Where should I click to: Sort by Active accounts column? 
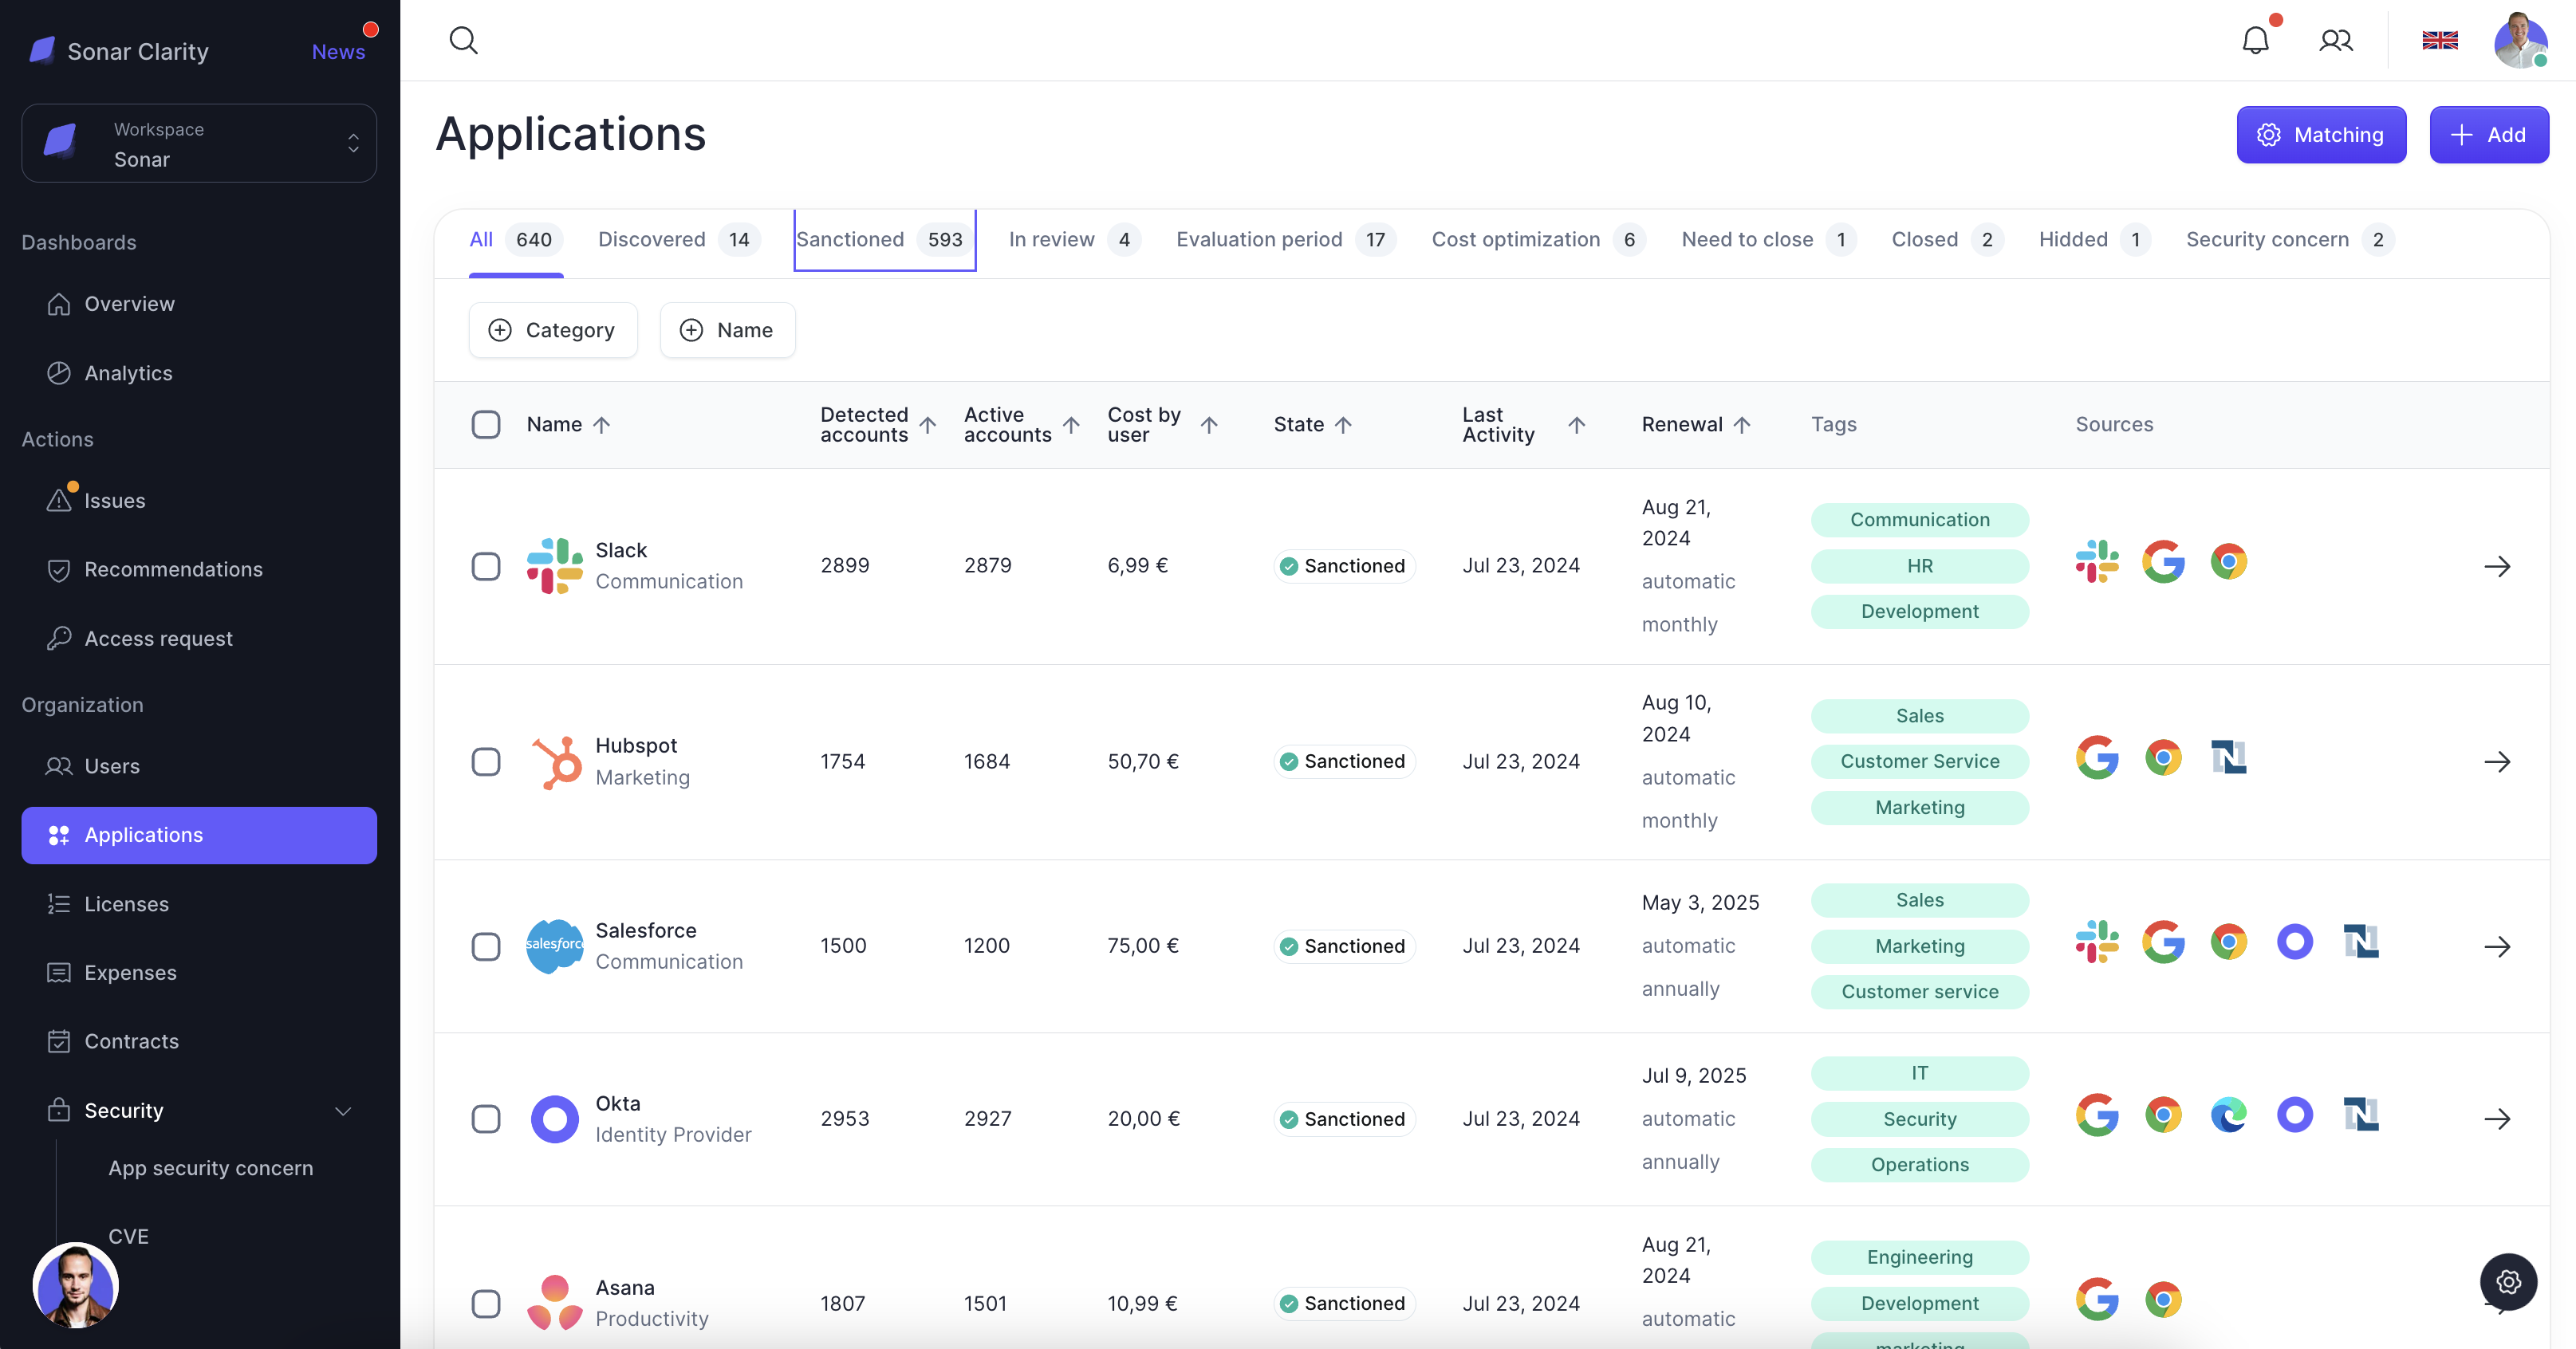pos(1071,424)
